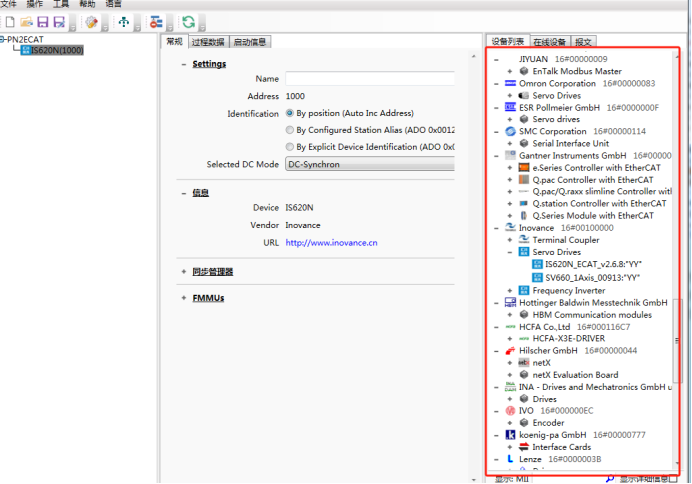
Task: Click the Hottinger Baldwin Messtechnik logo icon
Action: [x=510, y=302]
